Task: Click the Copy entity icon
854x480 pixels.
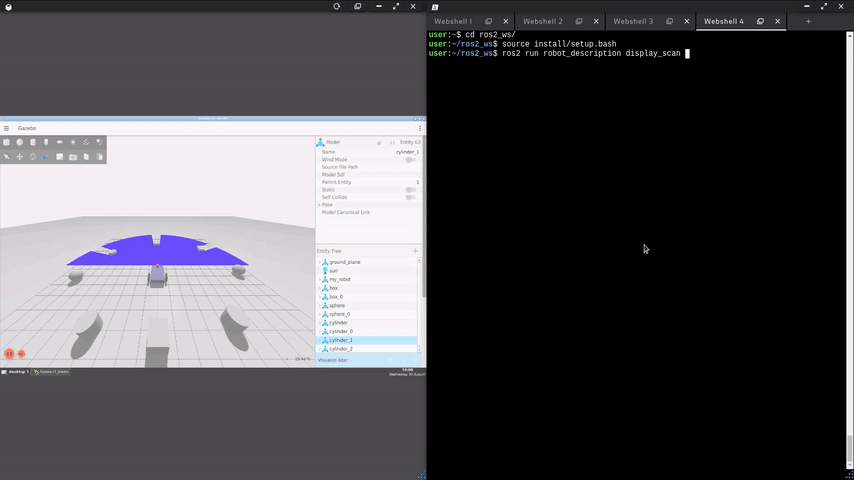Action: click(x=86, y=157)
